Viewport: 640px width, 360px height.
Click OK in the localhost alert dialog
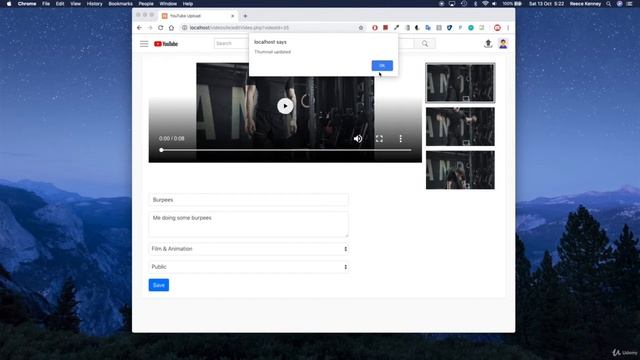382,65
